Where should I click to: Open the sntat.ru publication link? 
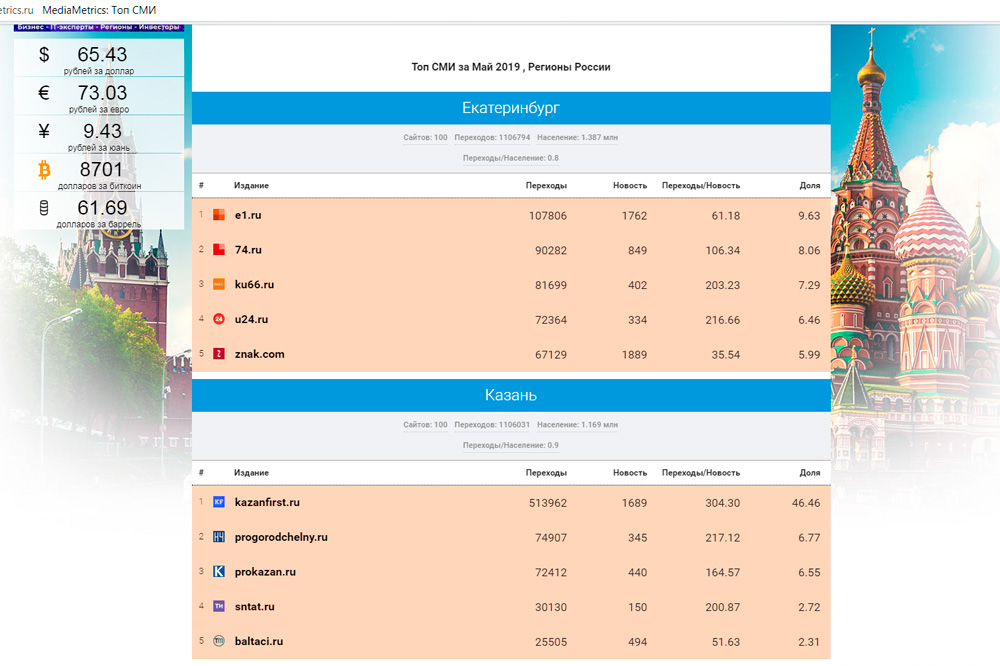254,606
